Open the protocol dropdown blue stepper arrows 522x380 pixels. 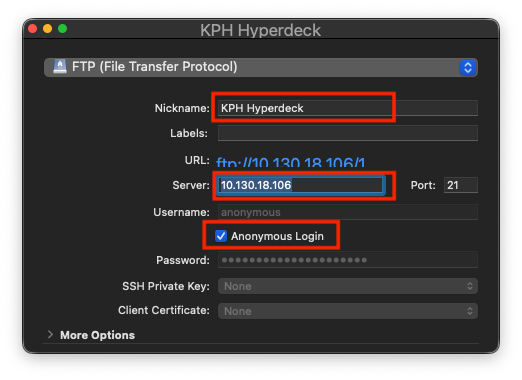coord(468,67)
